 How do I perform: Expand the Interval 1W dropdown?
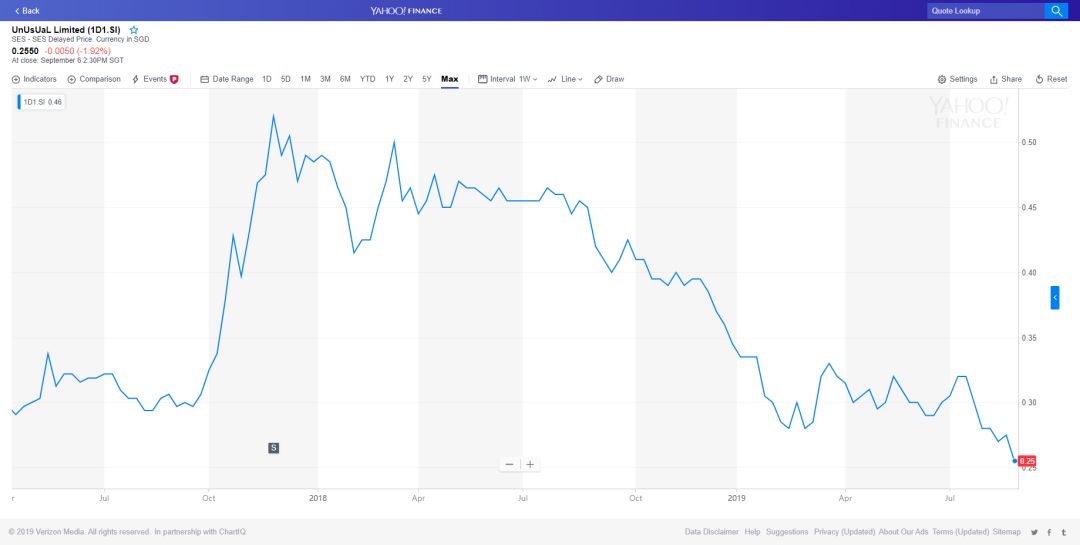pos(508,79)
